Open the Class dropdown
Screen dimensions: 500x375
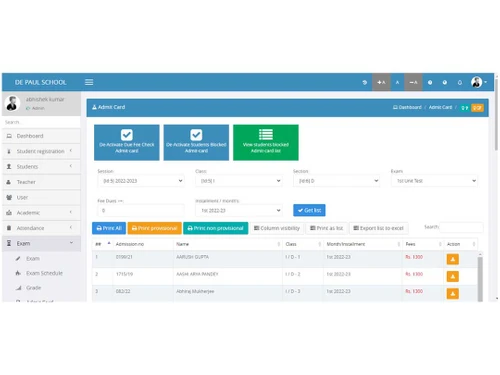point(239,181)
